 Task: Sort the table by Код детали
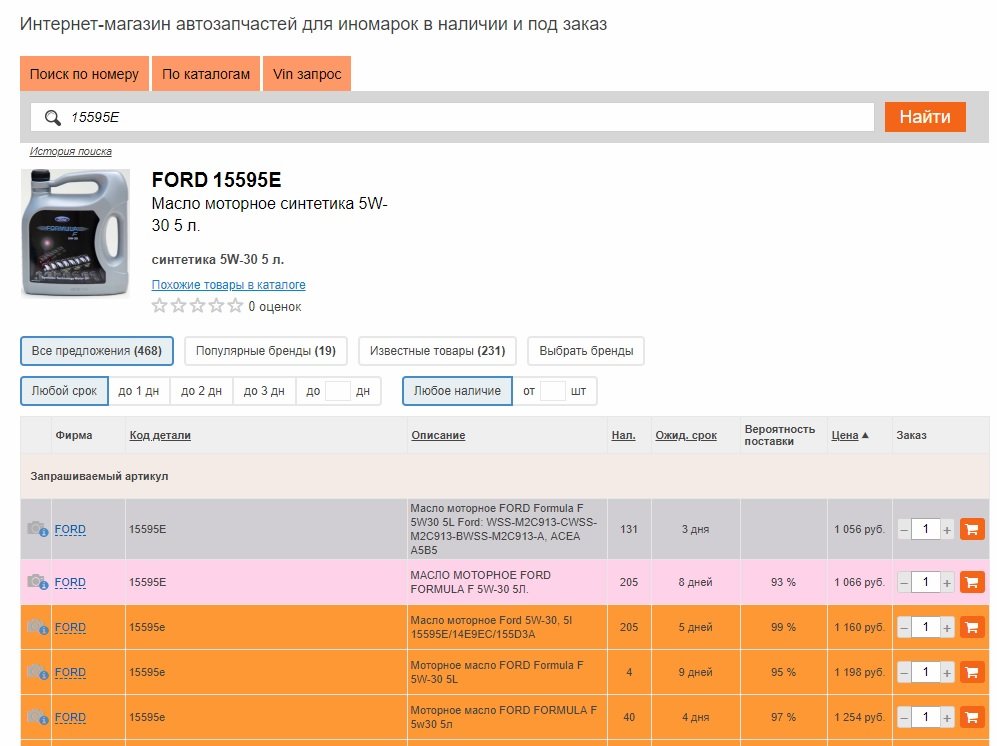tap(160, 436)
